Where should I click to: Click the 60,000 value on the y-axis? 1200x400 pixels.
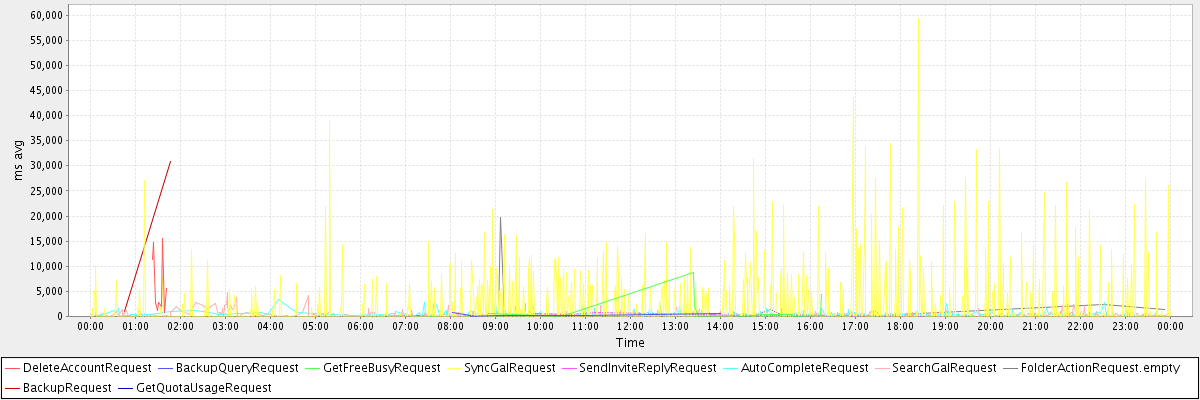tap(46, 15)
